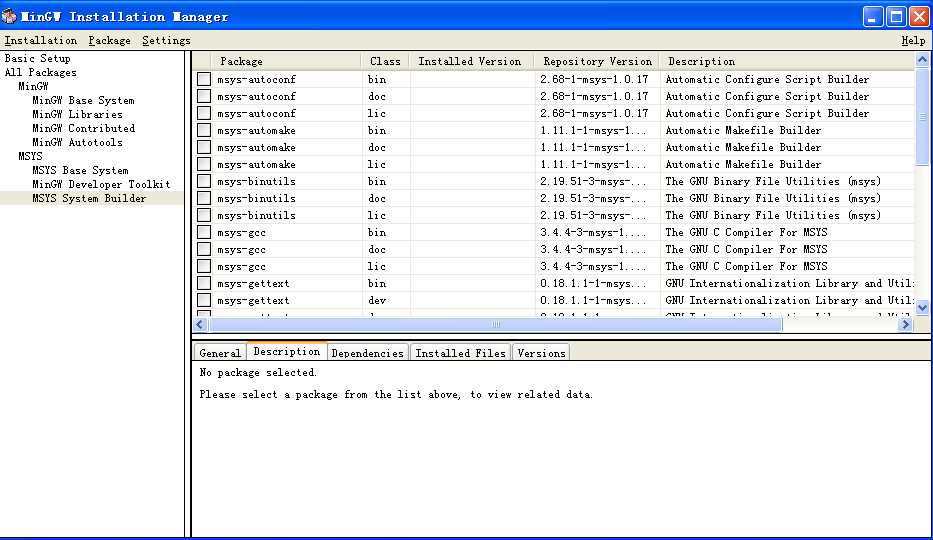Select MinGW Developer Toolkit category
Viewport: 933px width, 540px height.
(101, 184)
